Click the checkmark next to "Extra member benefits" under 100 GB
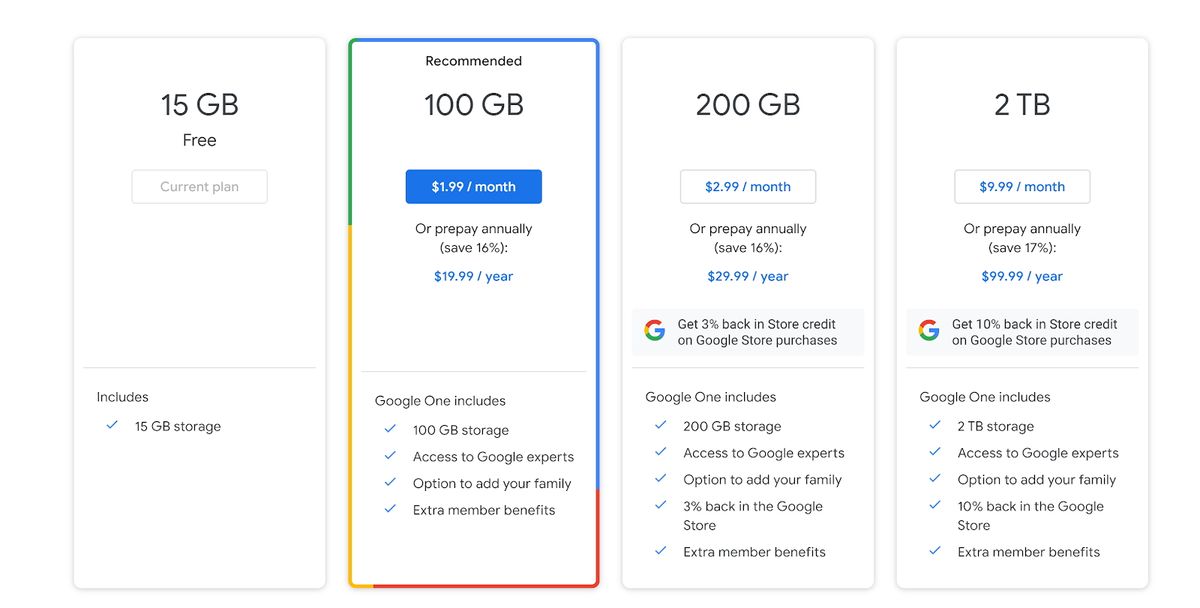Screen dimensions: 1200x608 [390, 509]
